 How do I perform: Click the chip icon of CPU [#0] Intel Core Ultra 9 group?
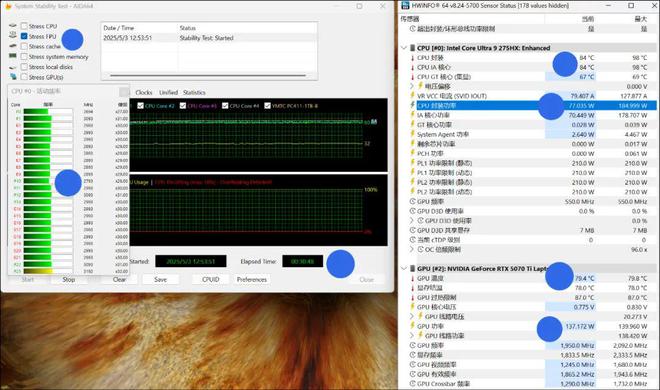(413, 48)
